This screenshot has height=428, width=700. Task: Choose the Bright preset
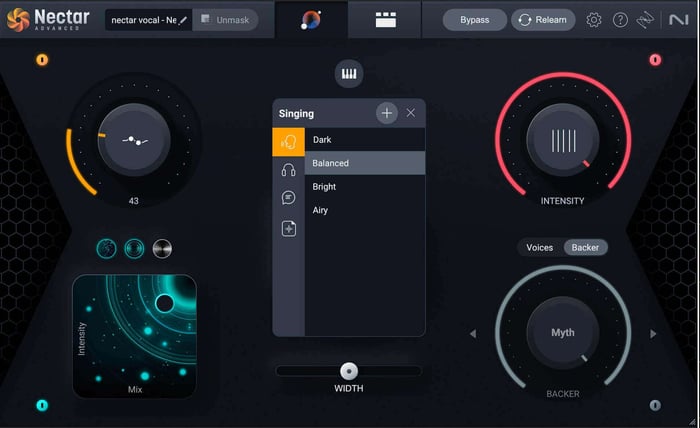coord(365,187)
